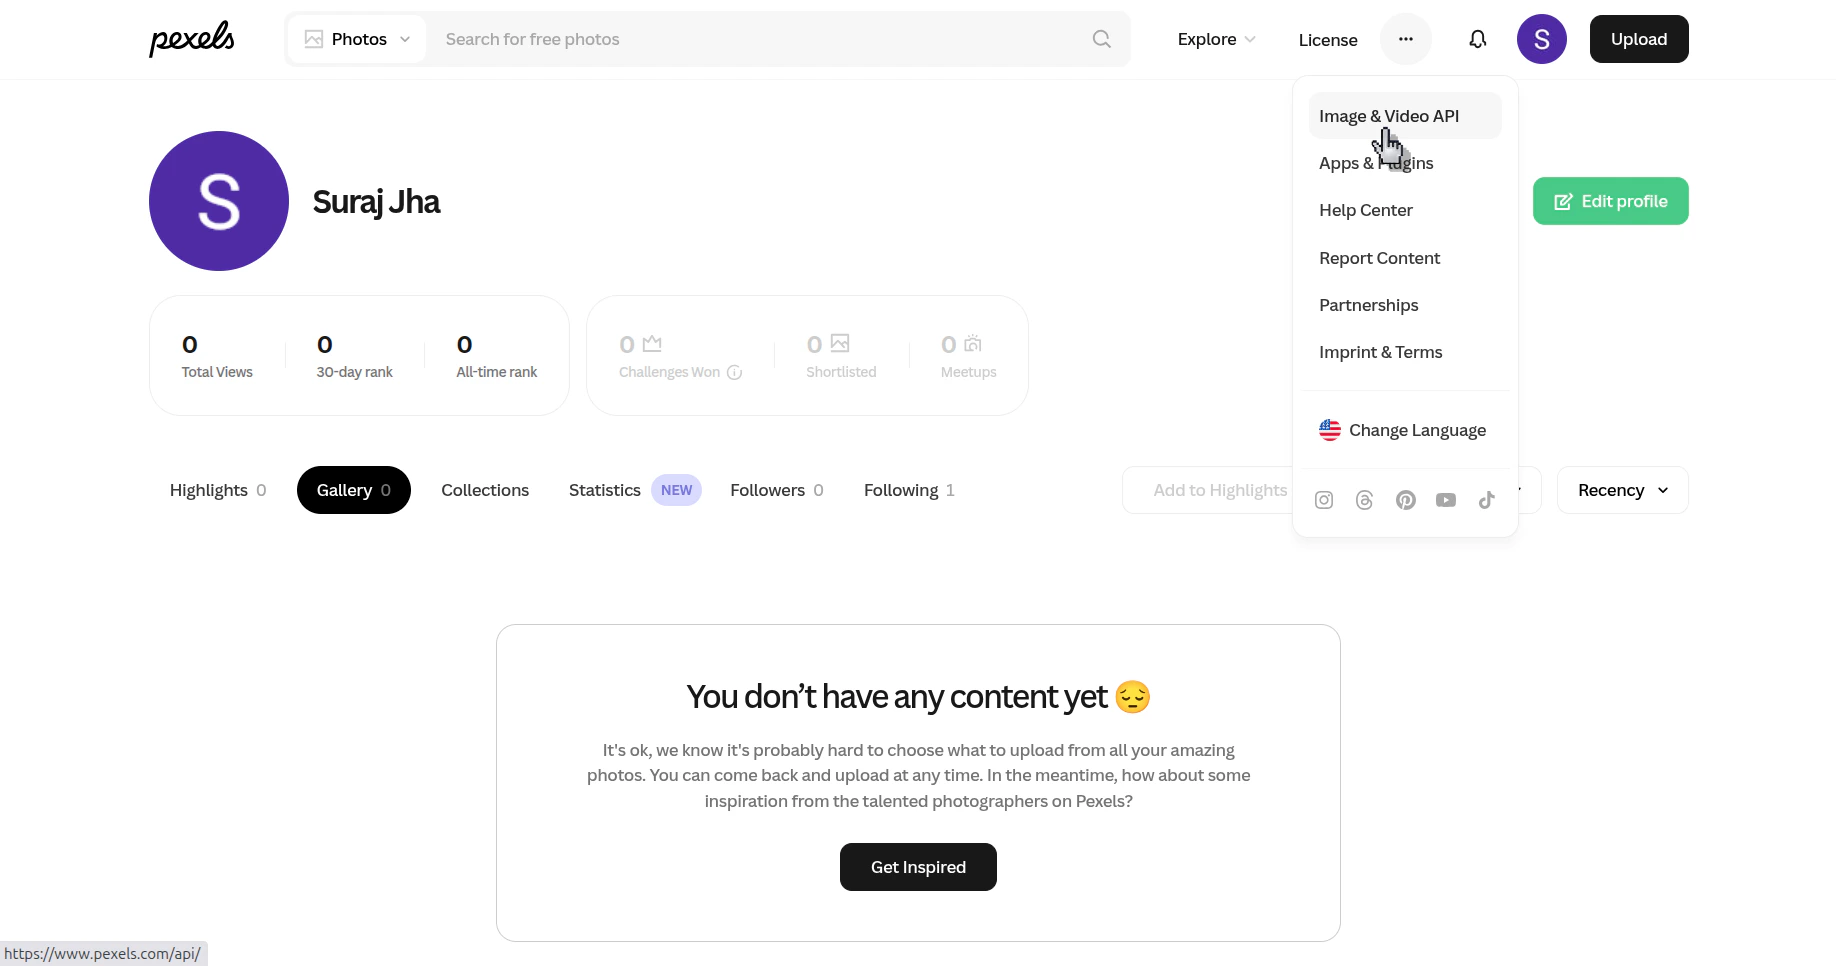Image resolution: width=1836 pixels, height=966 pixels.
Task: Click the Pexels logo
Action: point(191,39)
